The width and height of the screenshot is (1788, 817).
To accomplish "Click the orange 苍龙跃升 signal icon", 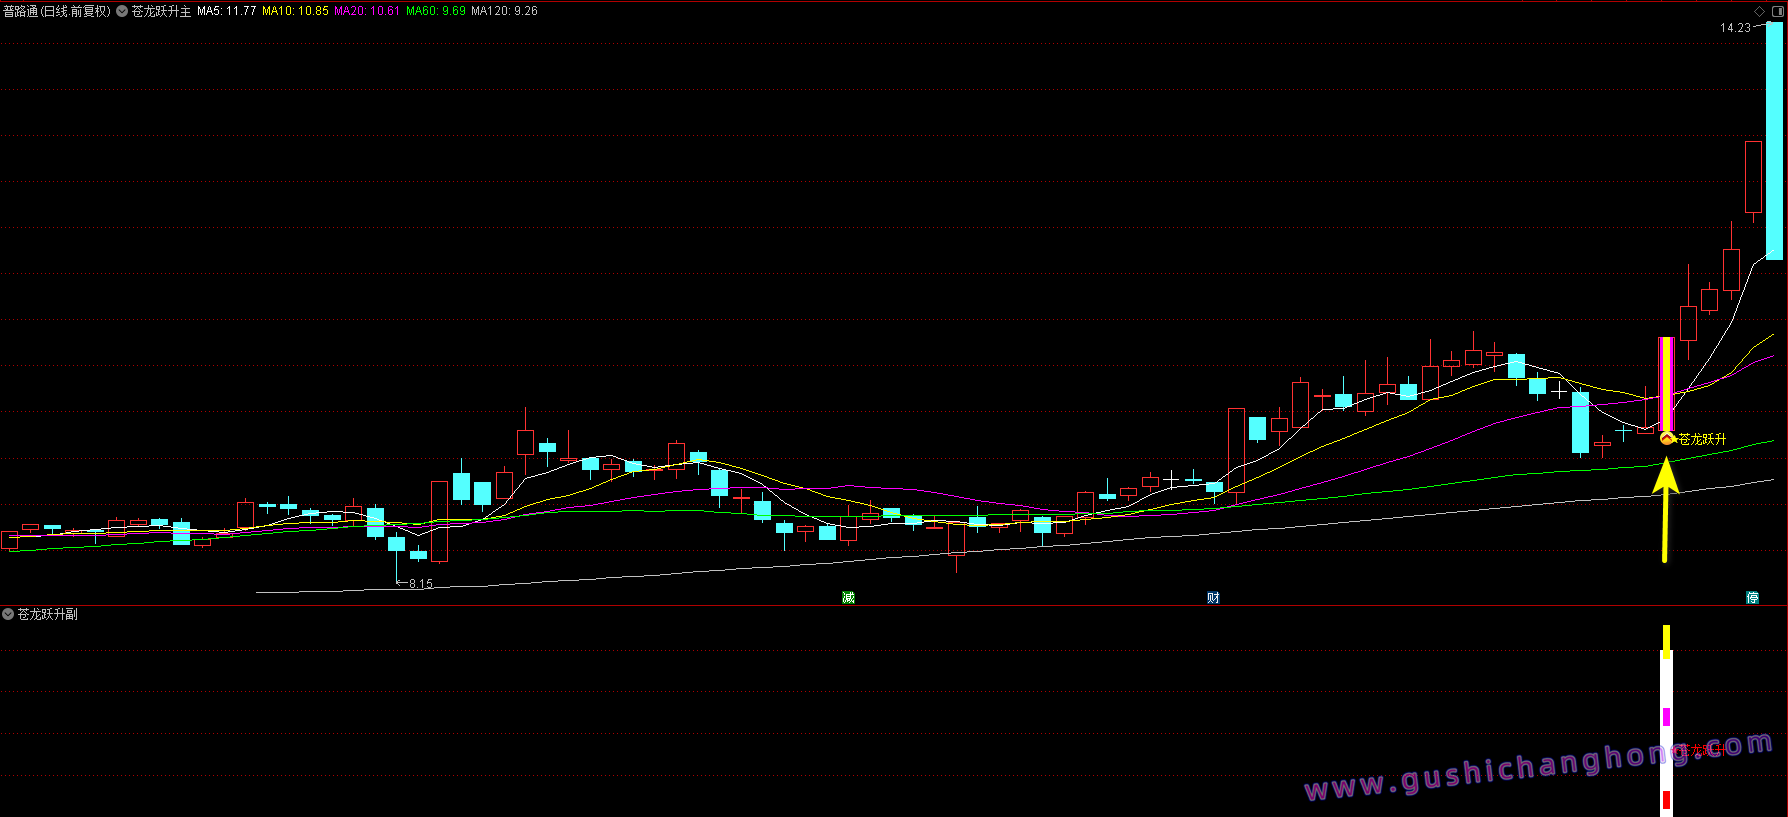I will (1667, 438).
